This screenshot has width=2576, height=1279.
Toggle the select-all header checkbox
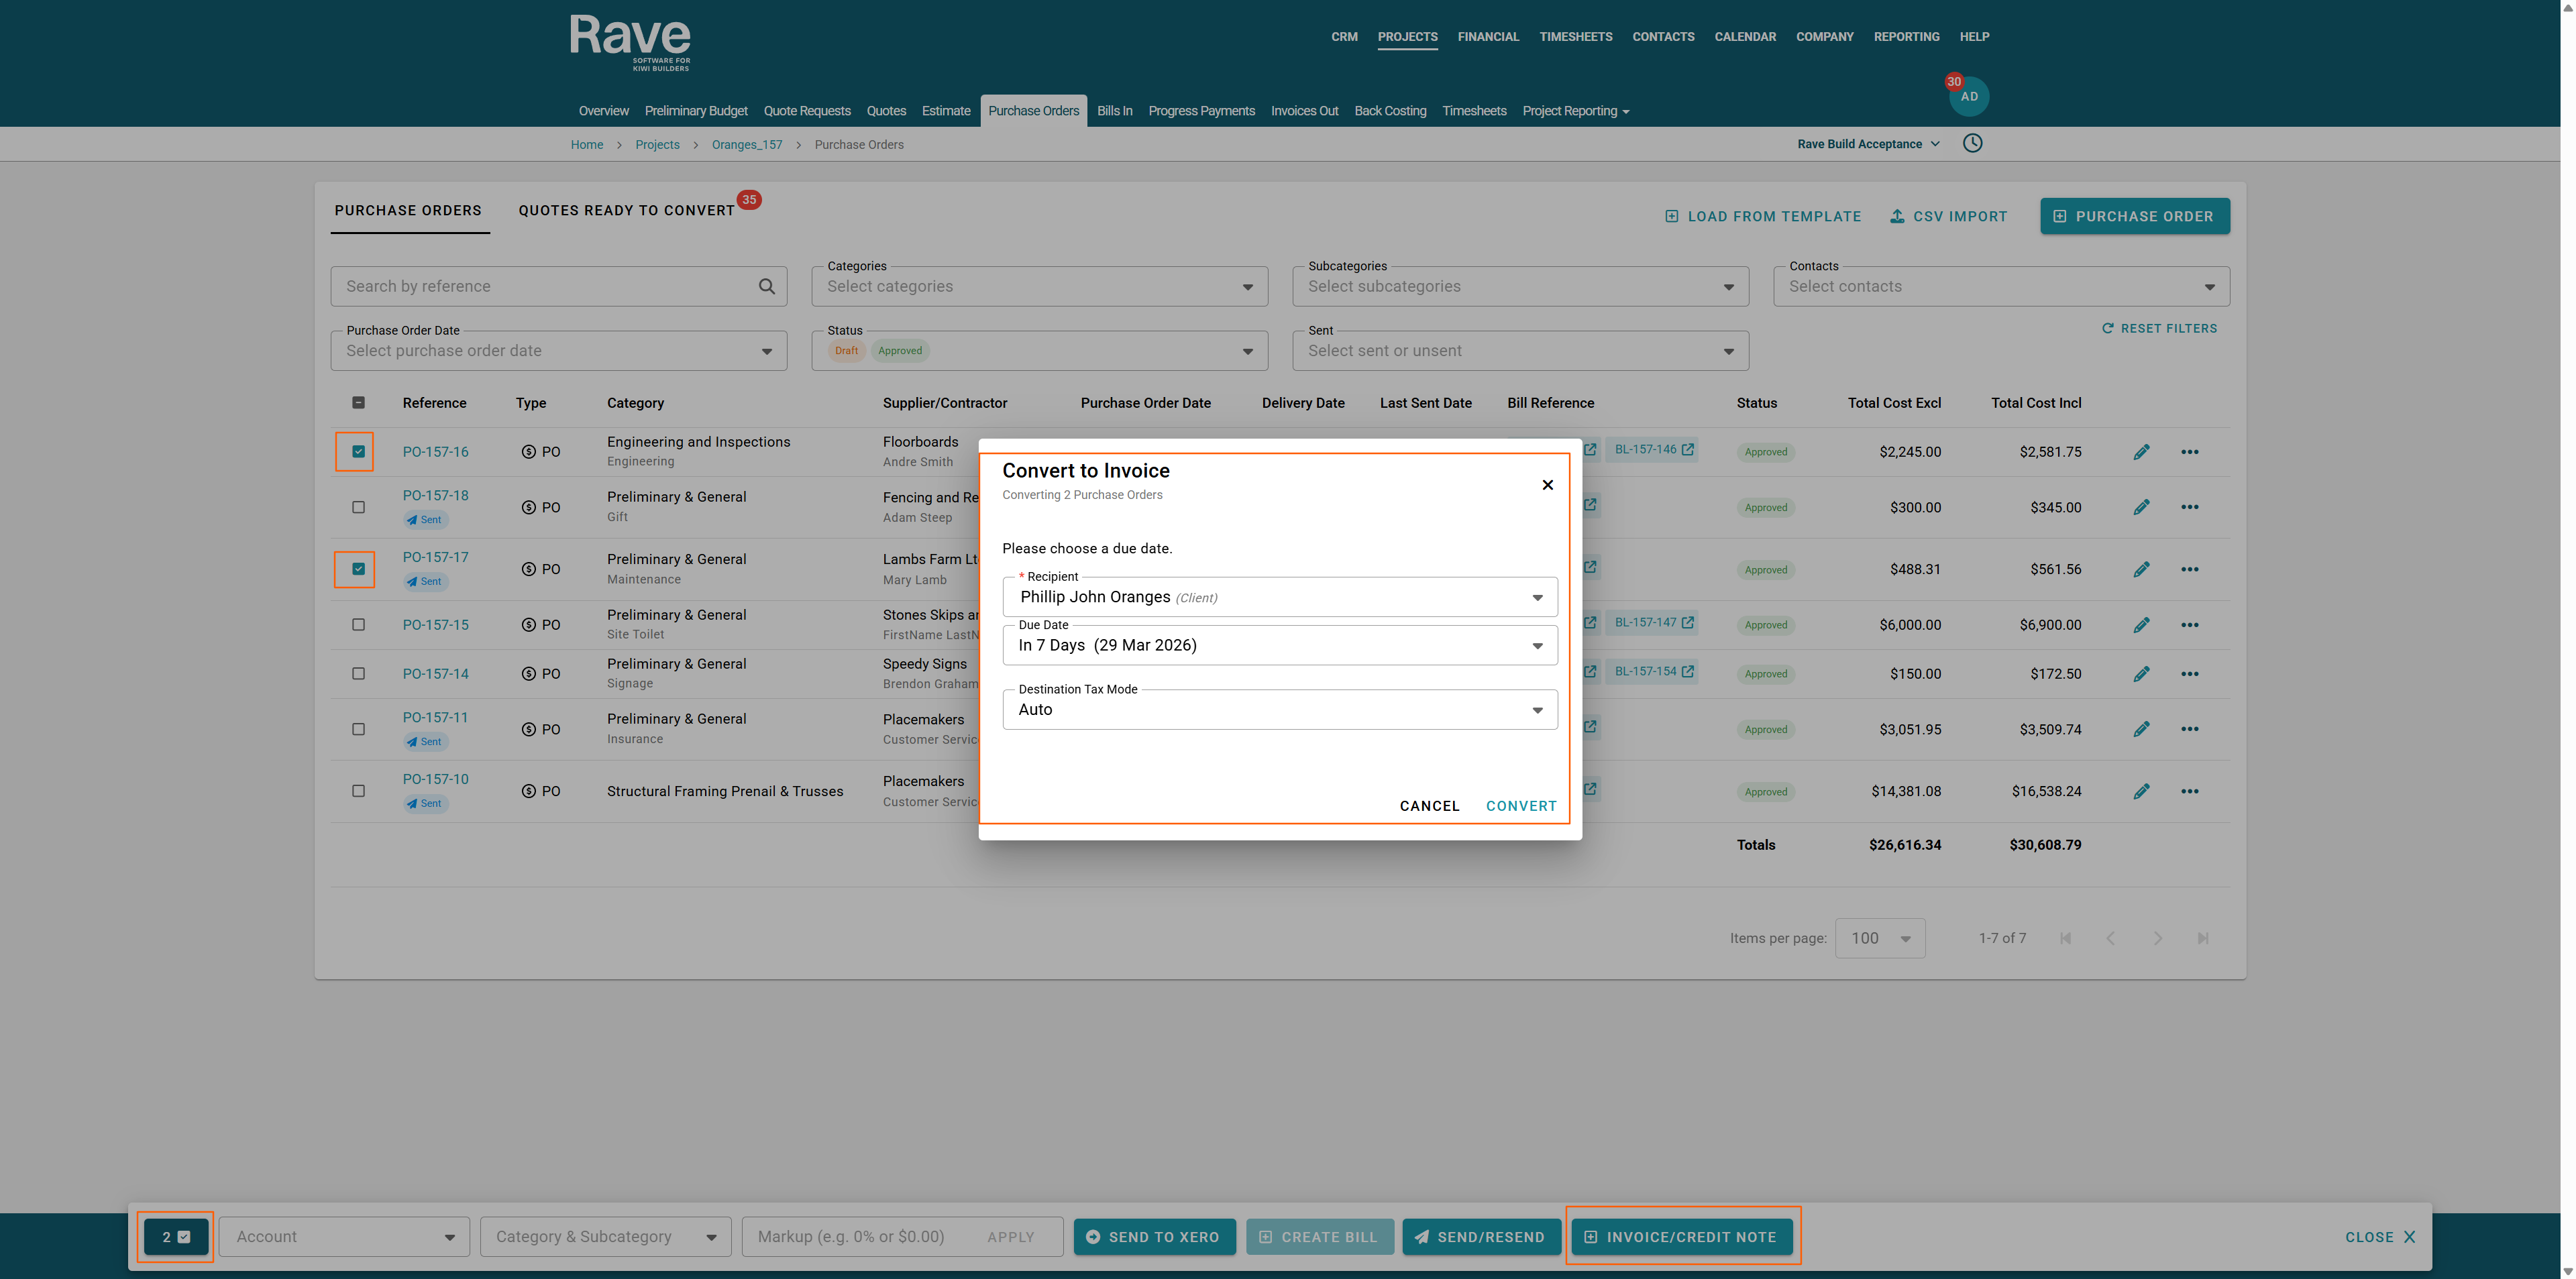(358, 403)
